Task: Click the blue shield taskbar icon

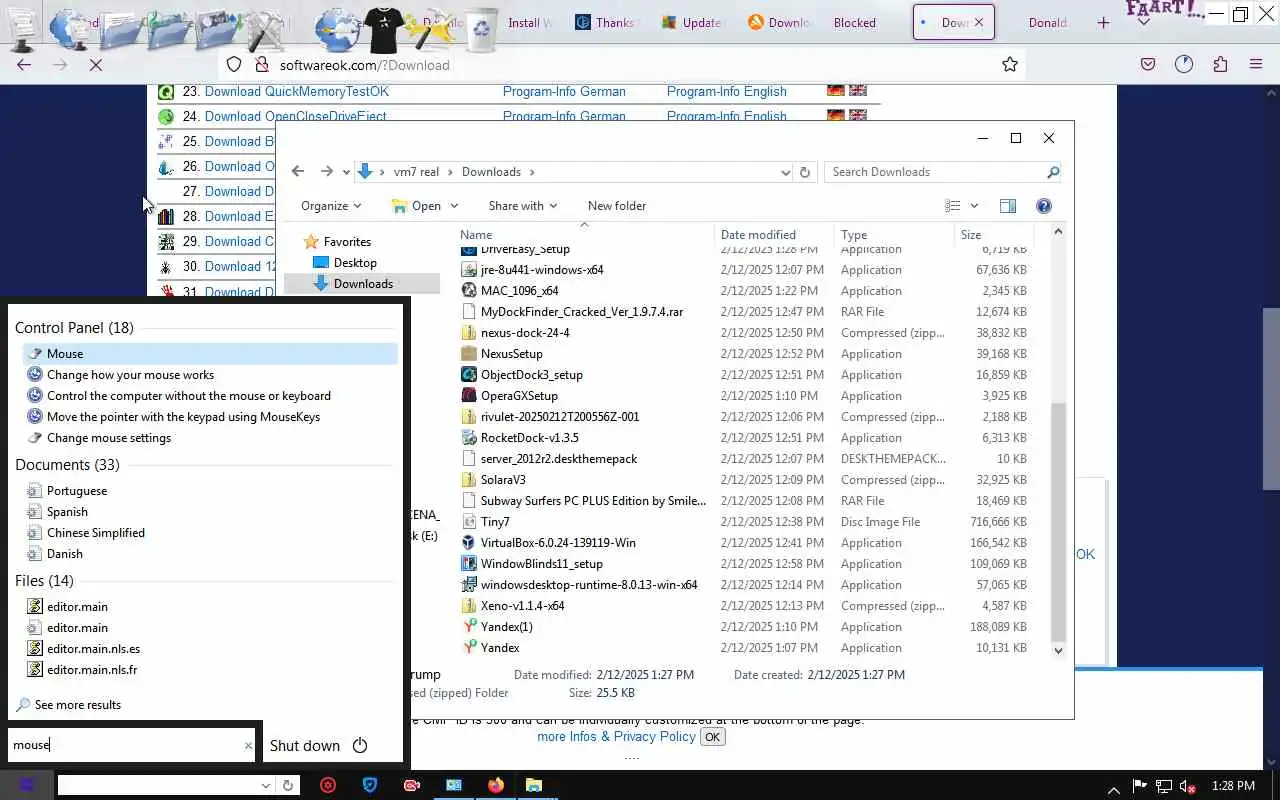Action: click(x=369, y=785)
